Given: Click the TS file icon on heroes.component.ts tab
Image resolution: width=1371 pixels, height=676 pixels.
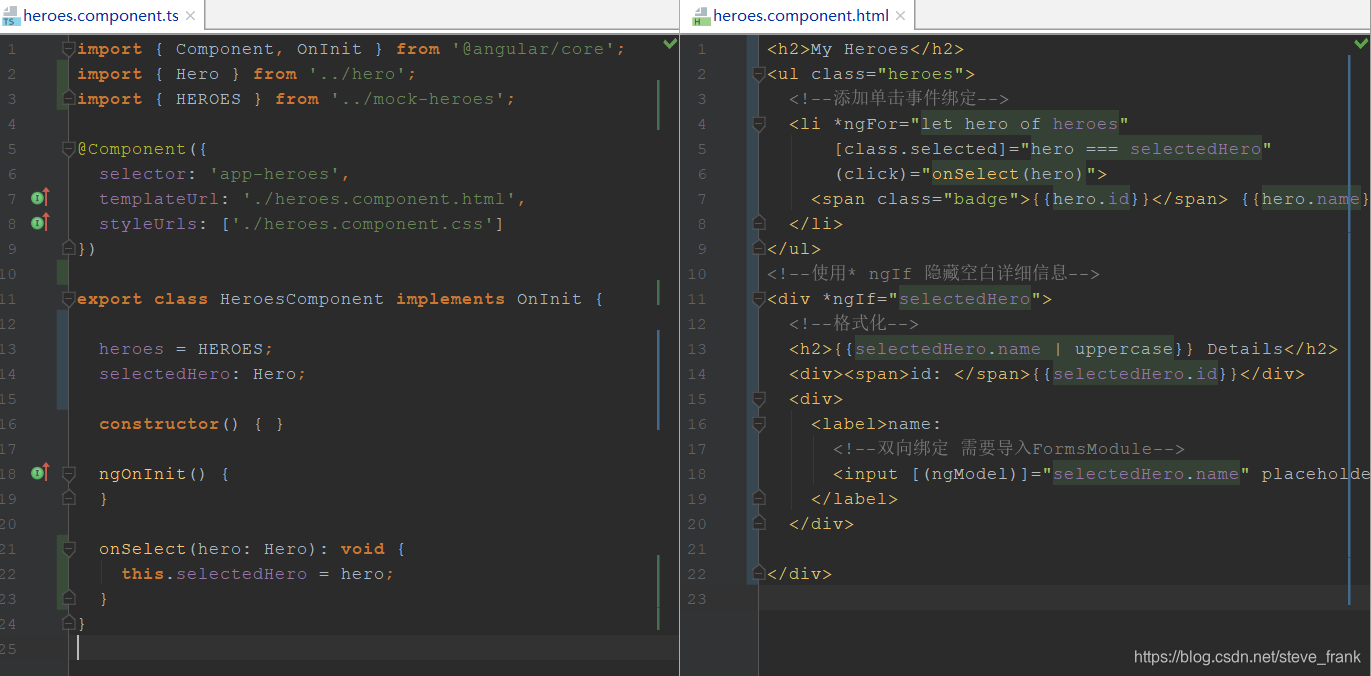Looking at the screenshot, I should click(x=11, y=16).
